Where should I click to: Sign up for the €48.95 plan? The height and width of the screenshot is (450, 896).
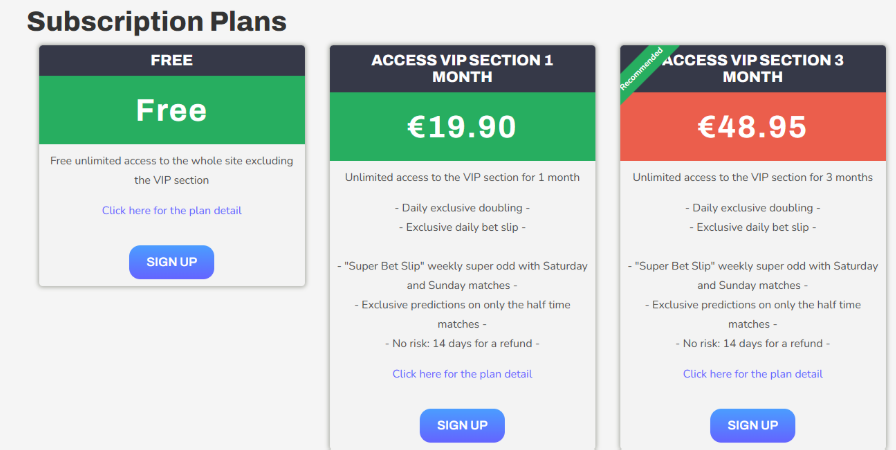(752, 425)
